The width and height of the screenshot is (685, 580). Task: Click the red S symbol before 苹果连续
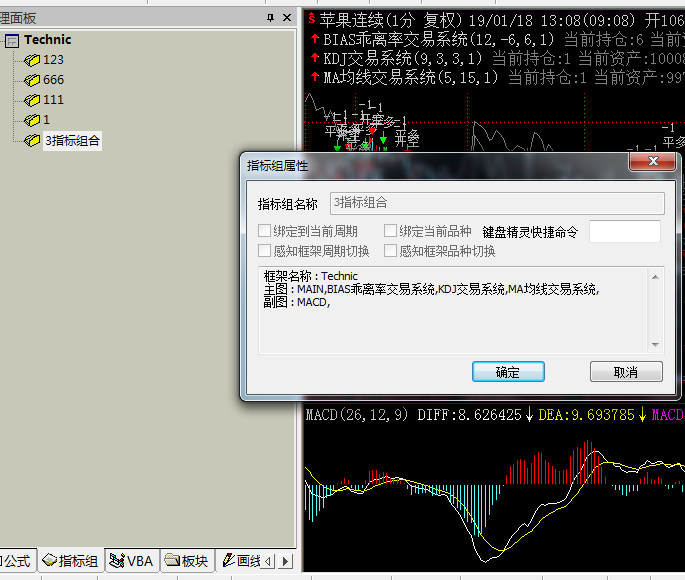point(311,19)
